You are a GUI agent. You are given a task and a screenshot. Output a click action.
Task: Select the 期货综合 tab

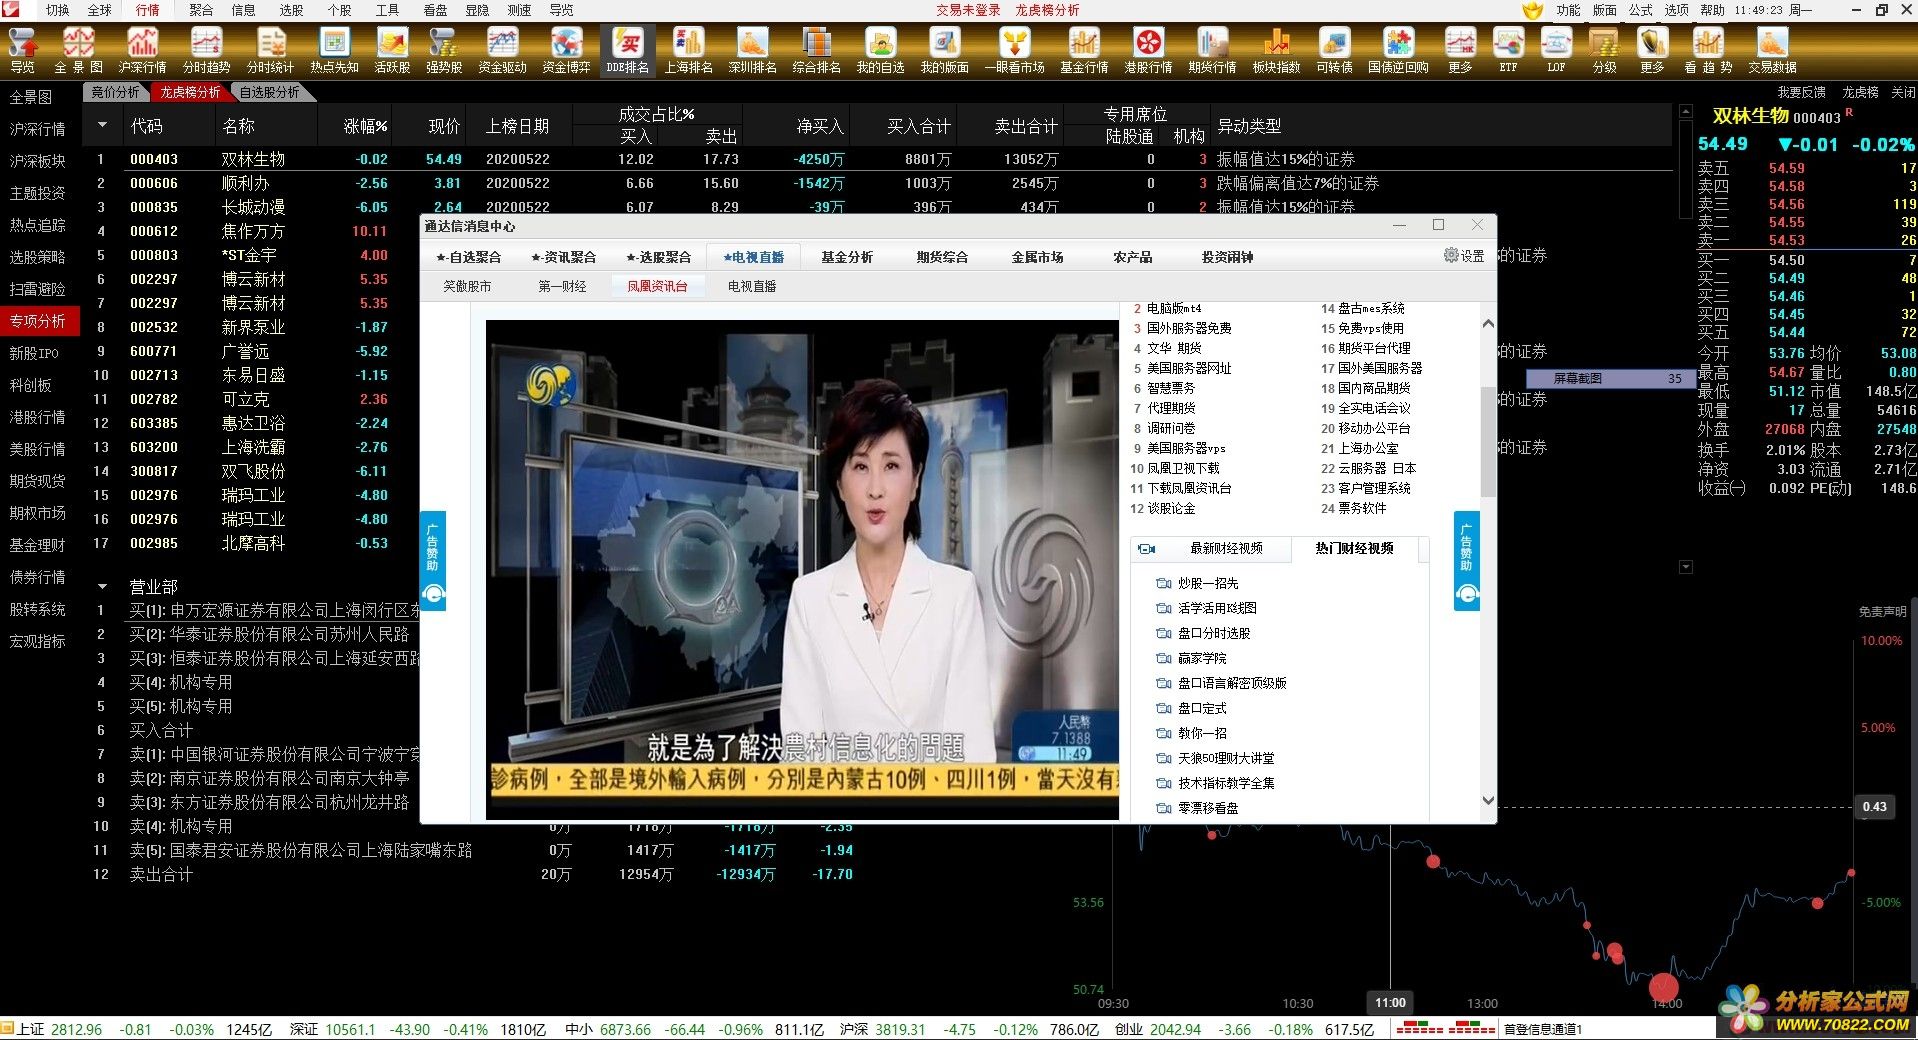[x=942, y=257]
